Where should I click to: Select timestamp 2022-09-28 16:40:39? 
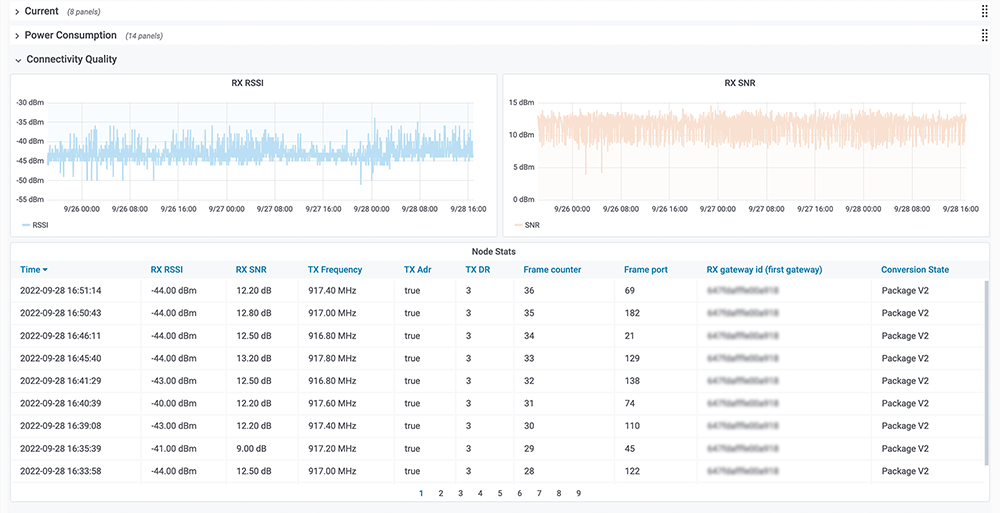coord(61,403)
